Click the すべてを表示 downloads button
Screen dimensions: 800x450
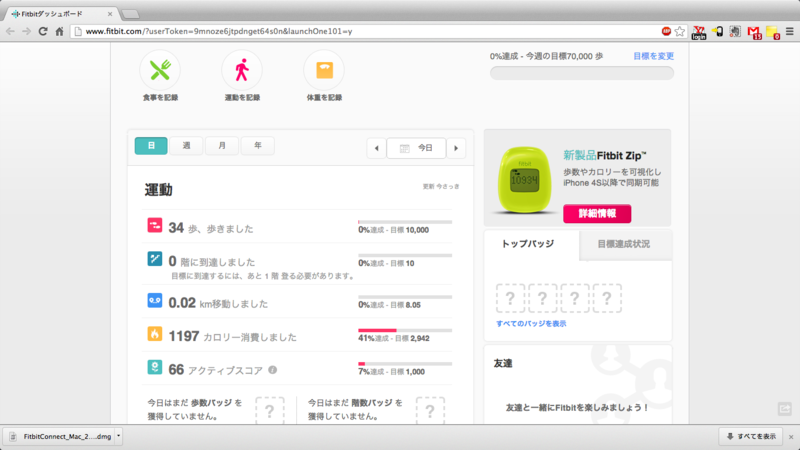751,436
